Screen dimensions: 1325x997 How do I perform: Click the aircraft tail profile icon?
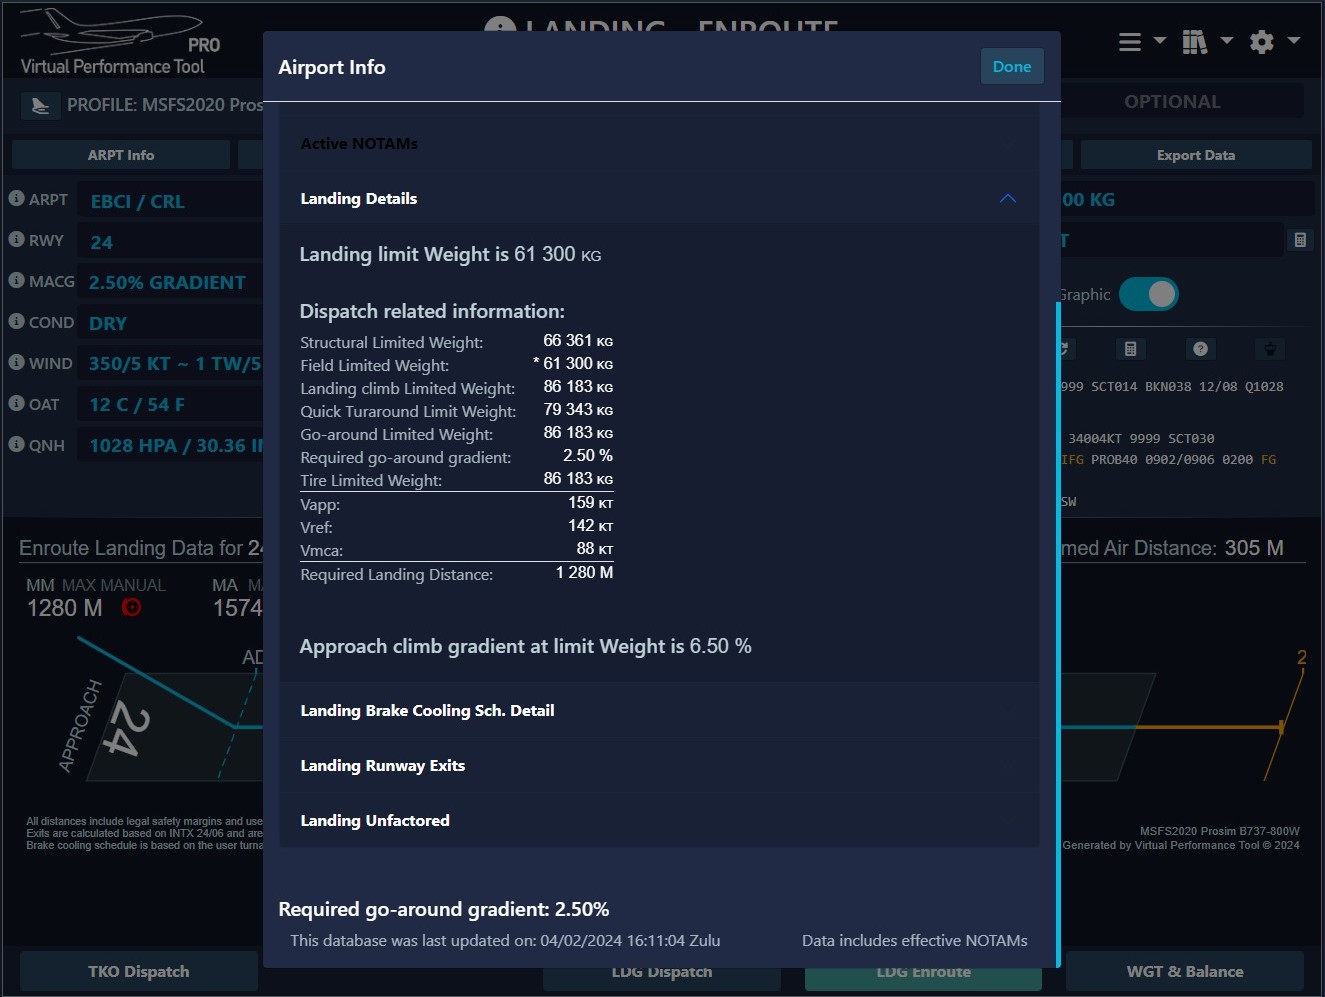(x=40, y=105)
